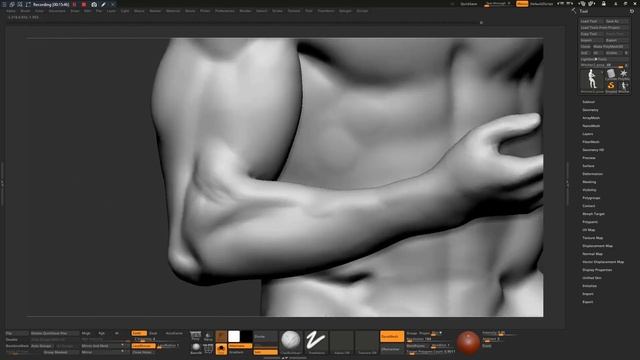640x360 pixels.
Task: Open the recorder hamburger menu
Action: [x=4, y=4]
